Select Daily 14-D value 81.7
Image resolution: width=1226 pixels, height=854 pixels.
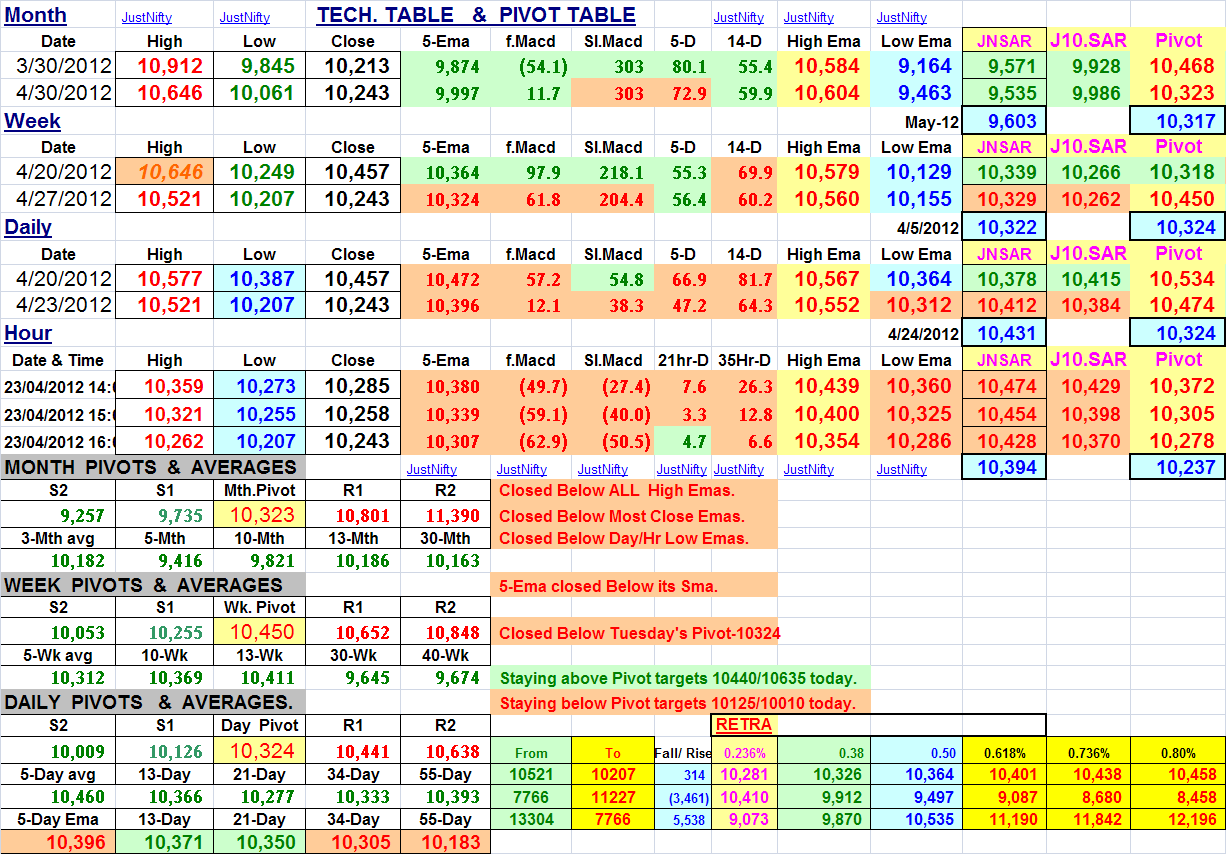[743, 279]
